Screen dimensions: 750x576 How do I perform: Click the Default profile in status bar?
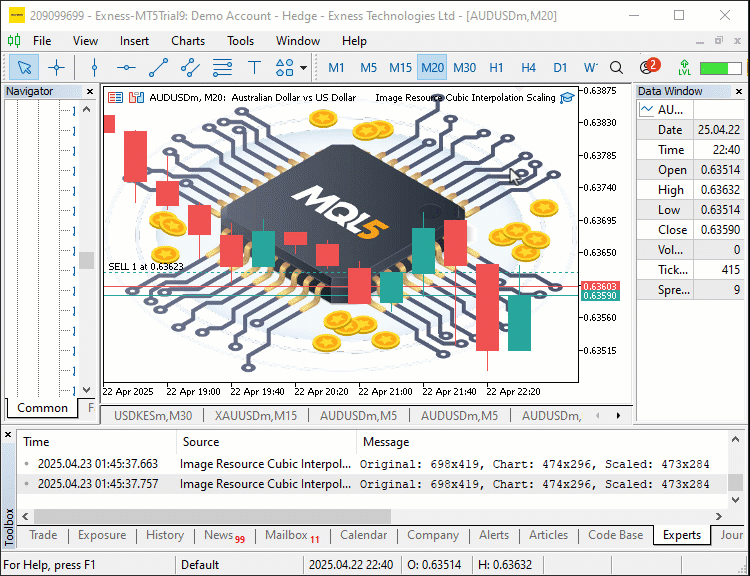pyautogui.click(x=200, y=565)
